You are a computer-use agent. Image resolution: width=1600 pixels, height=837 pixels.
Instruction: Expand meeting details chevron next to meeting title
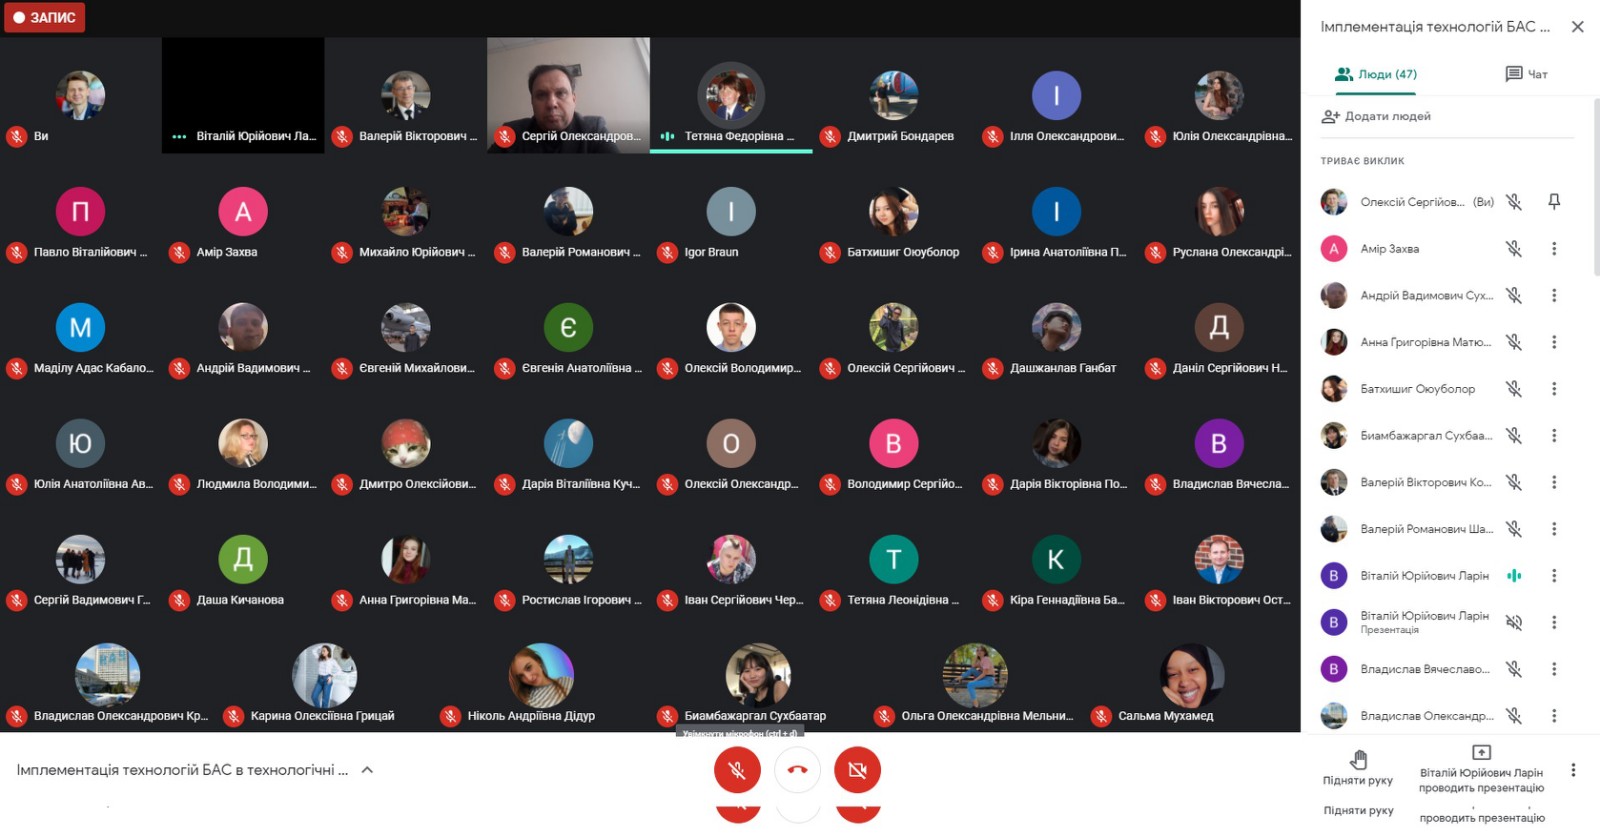(x=367, y=770)
